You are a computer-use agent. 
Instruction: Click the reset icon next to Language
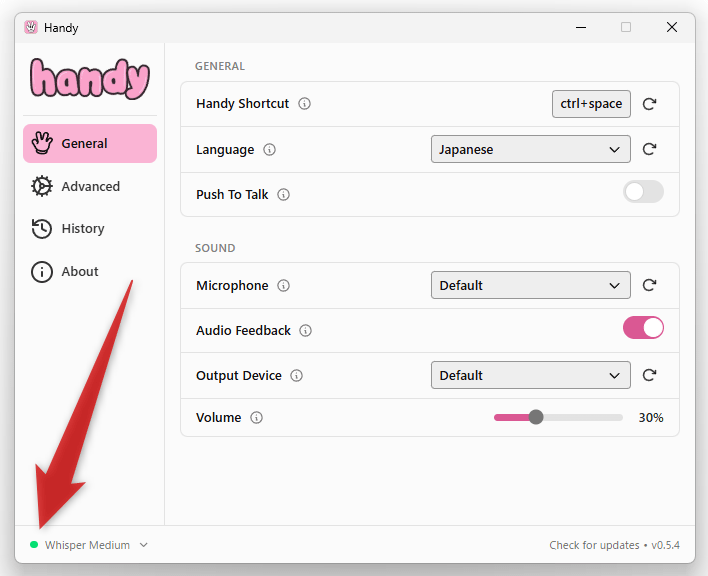[x=649, y=149]
